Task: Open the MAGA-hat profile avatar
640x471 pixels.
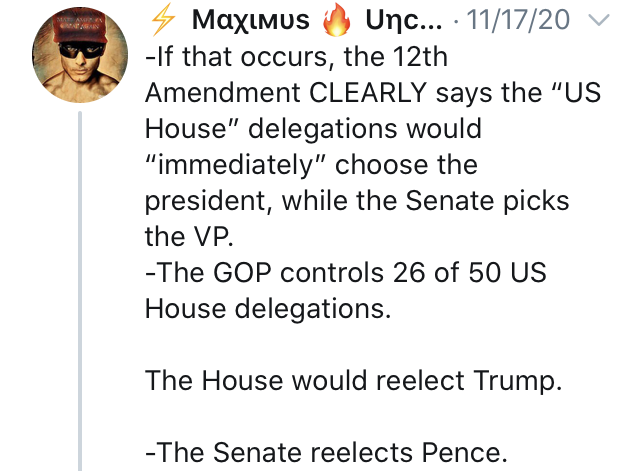Action: (x=80, y=55)
